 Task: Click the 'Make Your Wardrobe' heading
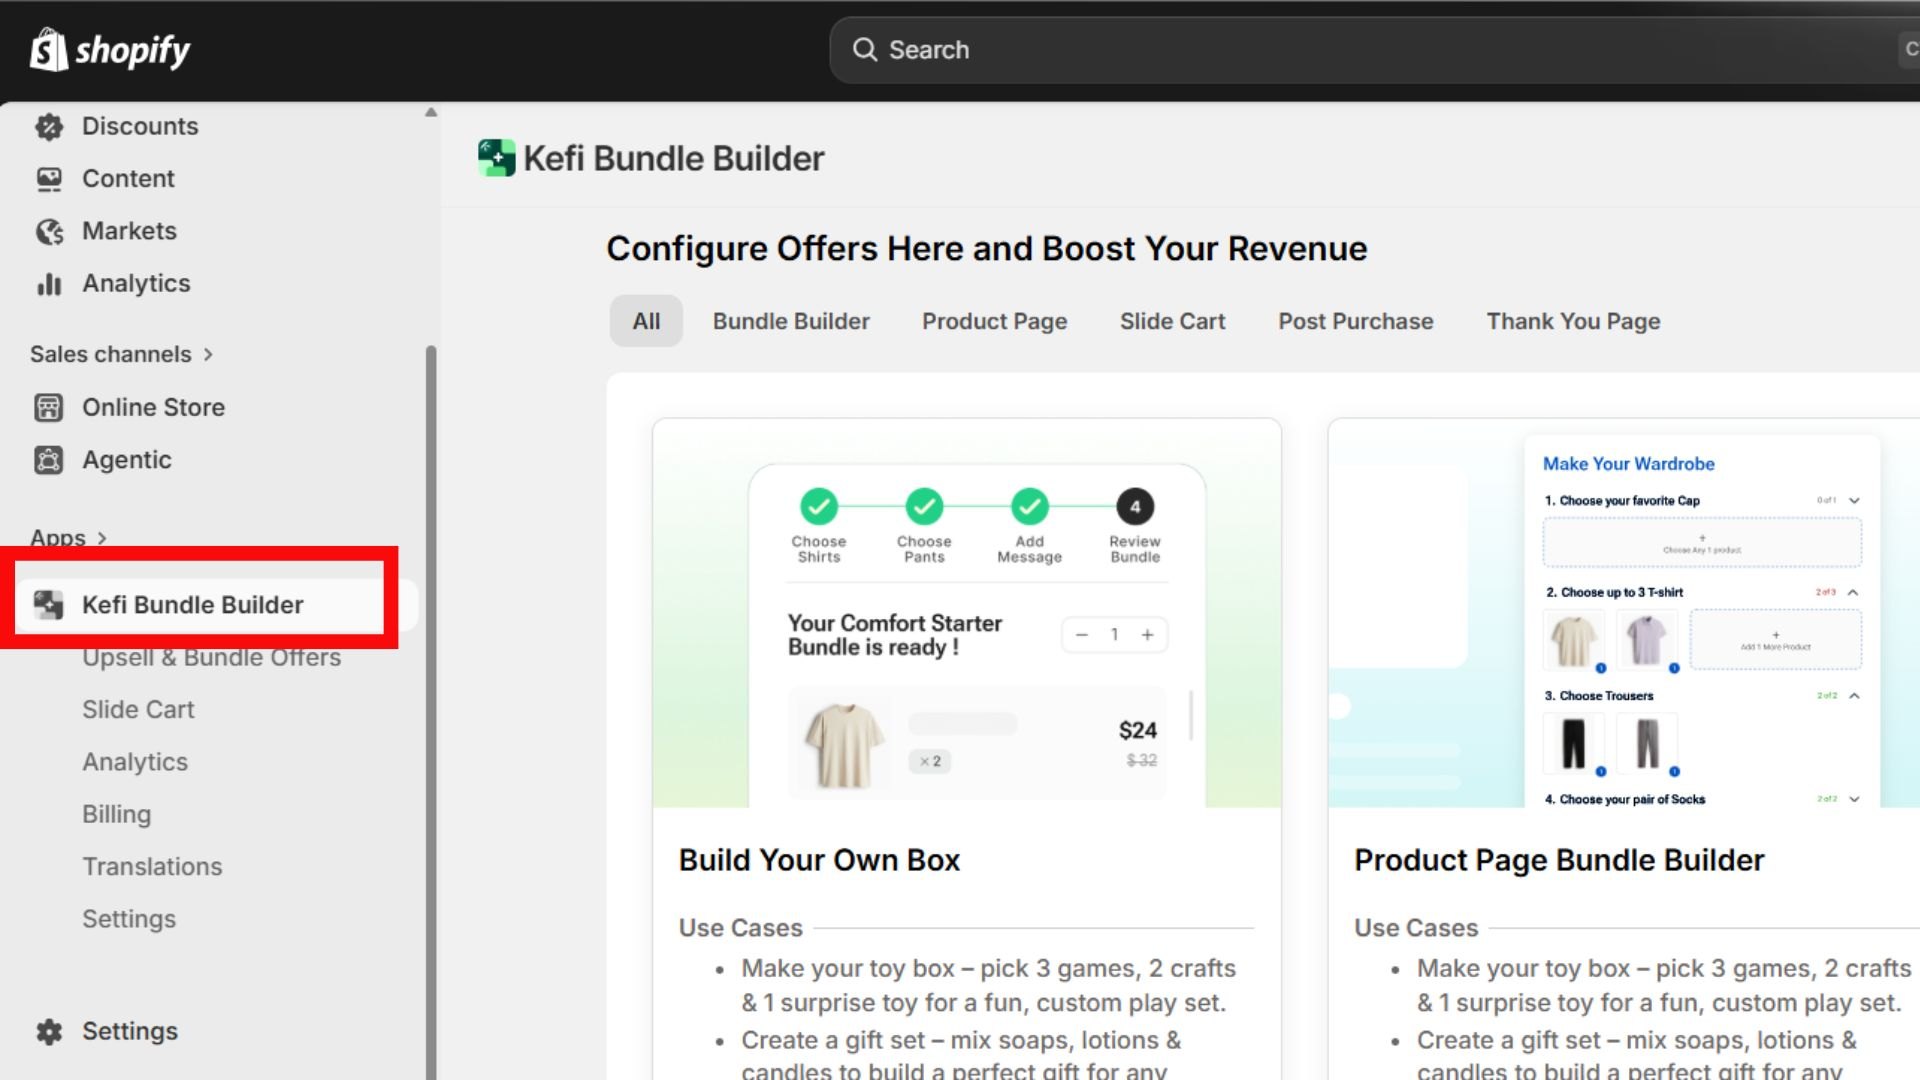point(1628,464)
